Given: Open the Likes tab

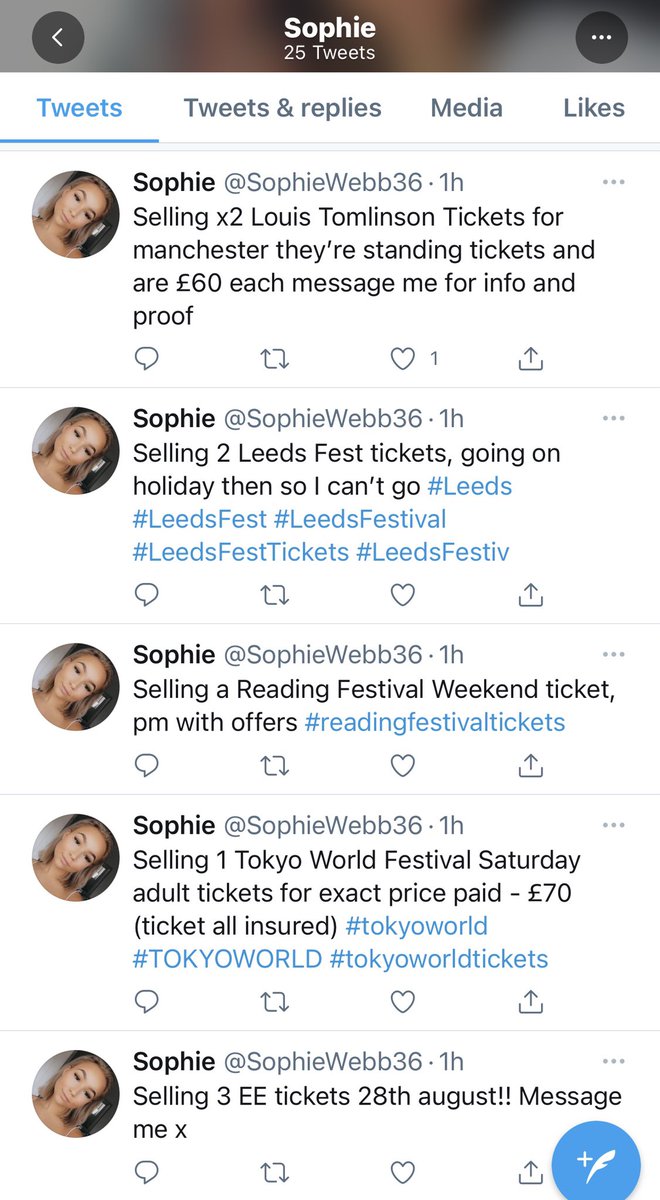Looking at the screenshot, I should pyautogui.click(x=594, y=108).
